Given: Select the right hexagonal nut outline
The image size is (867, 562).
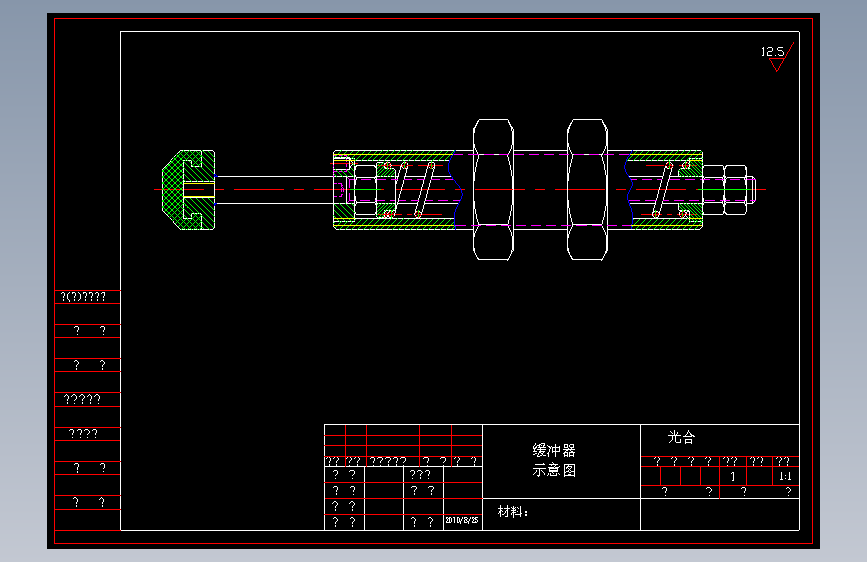Looking at the screenshot, I should [587, 190].
